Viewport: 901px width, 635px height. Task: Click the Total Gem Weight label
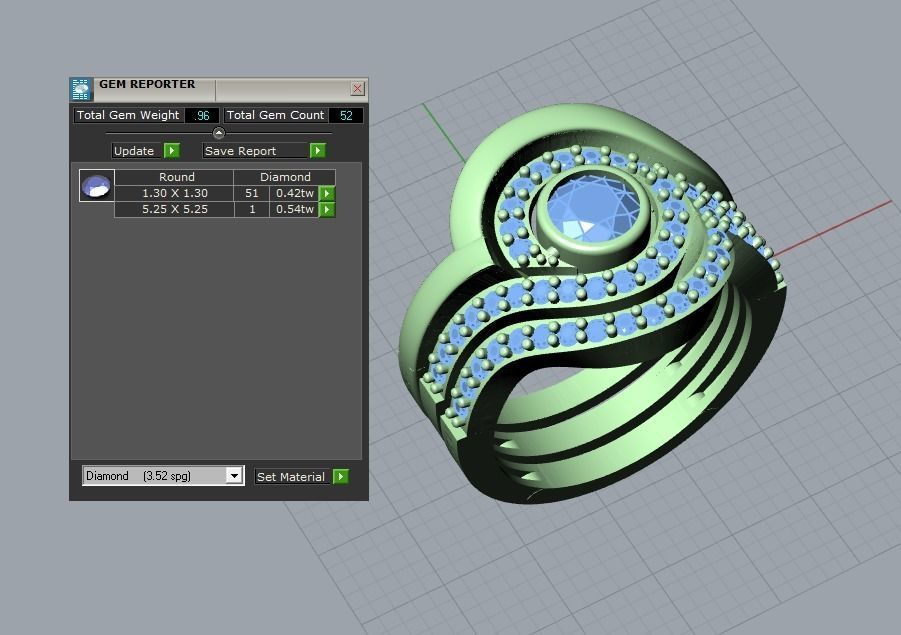128,115
